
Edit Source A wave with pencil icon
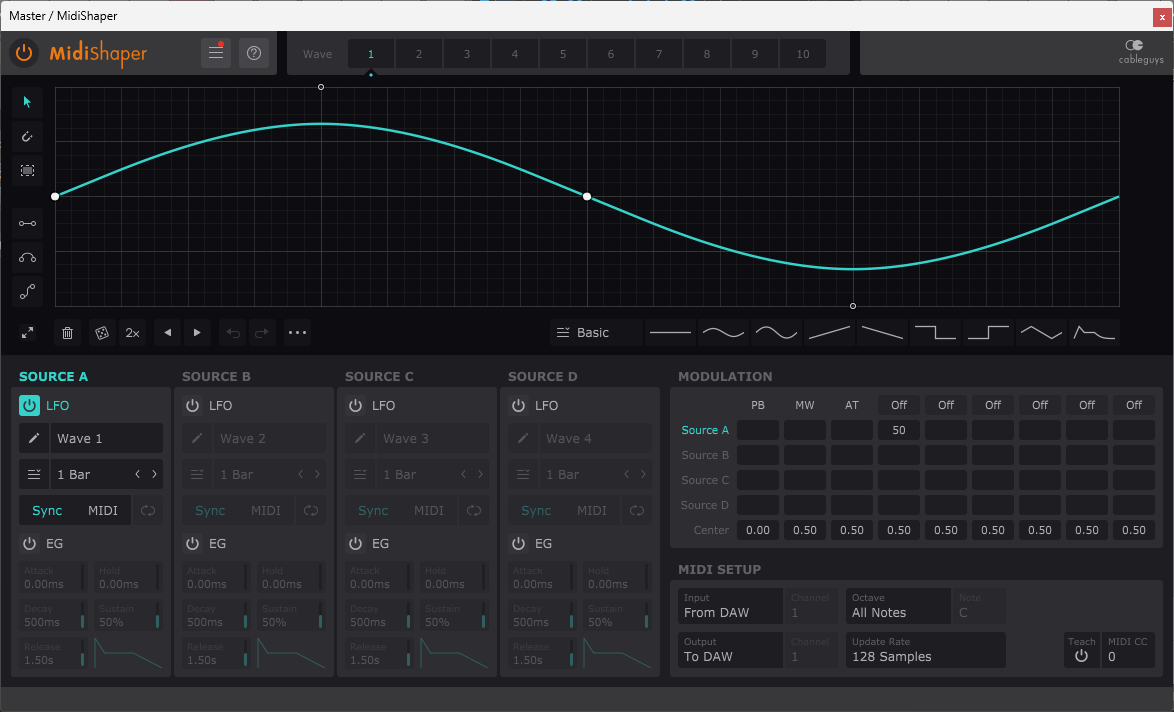click(x=34, y=438)
